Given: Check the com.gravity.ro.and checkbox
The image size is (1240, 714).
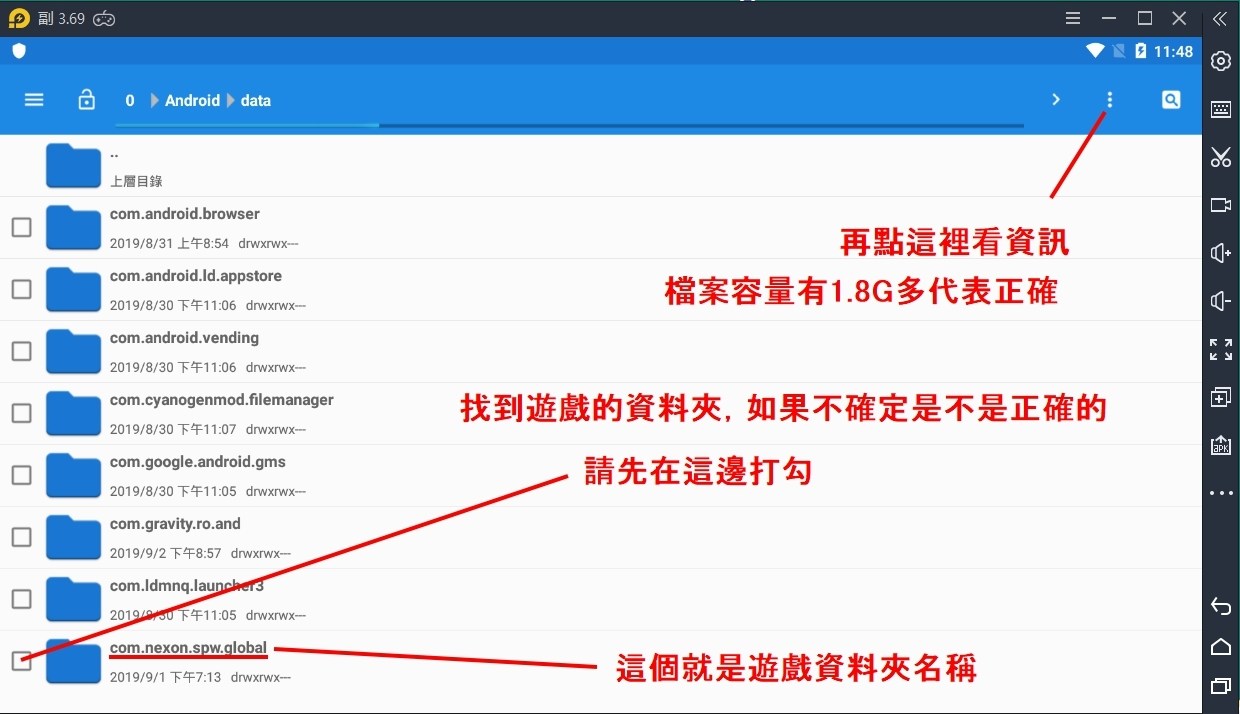Looking at the screenshot, I should click(21, 538).
